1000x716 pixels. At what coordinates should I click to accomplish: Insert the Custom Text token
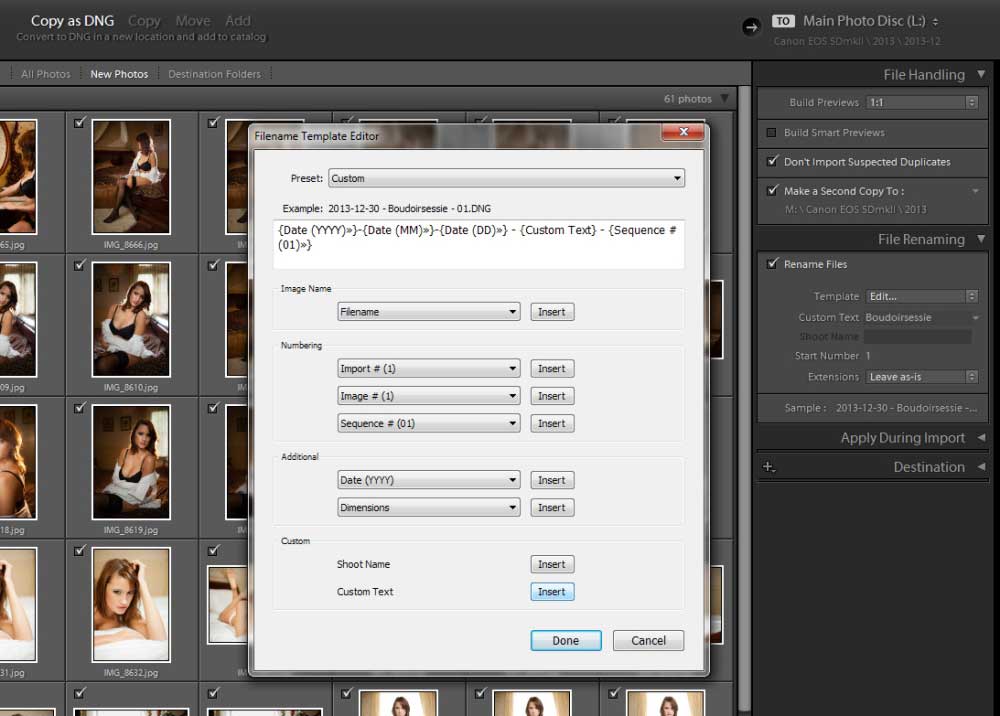(552, 592)
